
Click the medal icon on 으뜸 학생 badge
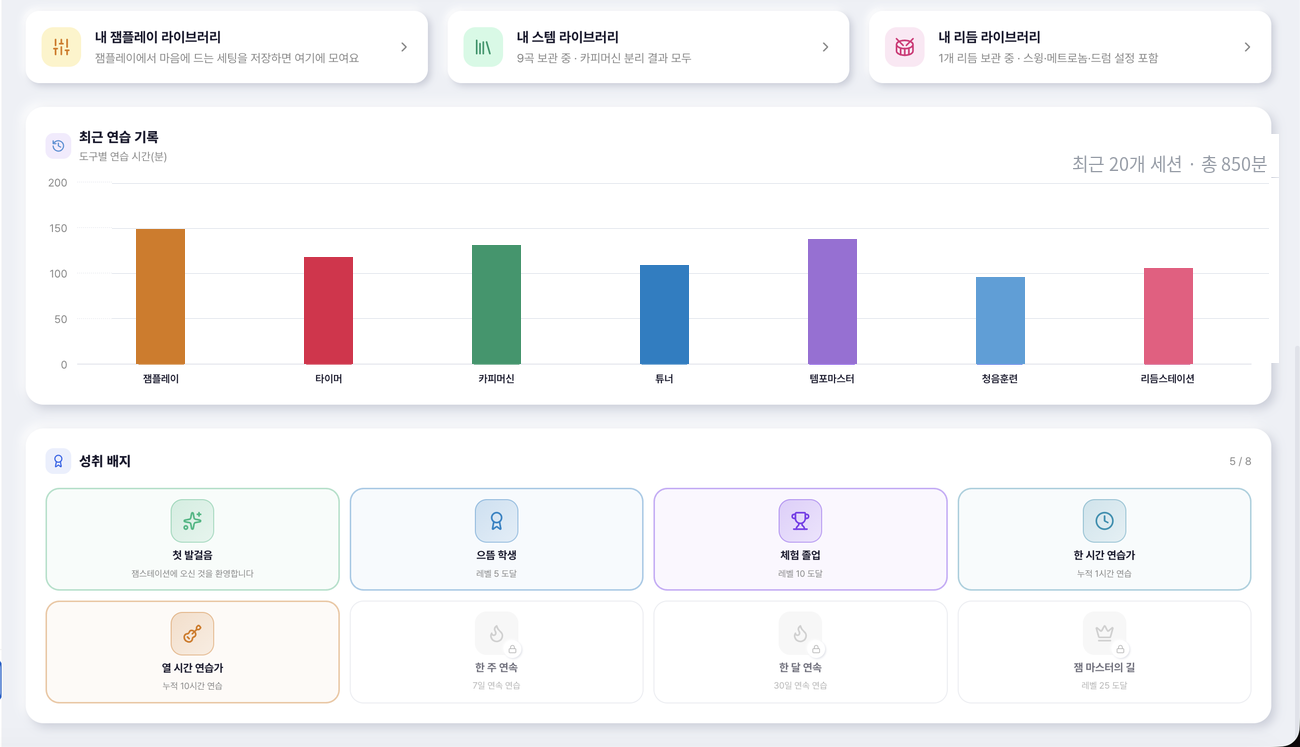click(496, 521)
